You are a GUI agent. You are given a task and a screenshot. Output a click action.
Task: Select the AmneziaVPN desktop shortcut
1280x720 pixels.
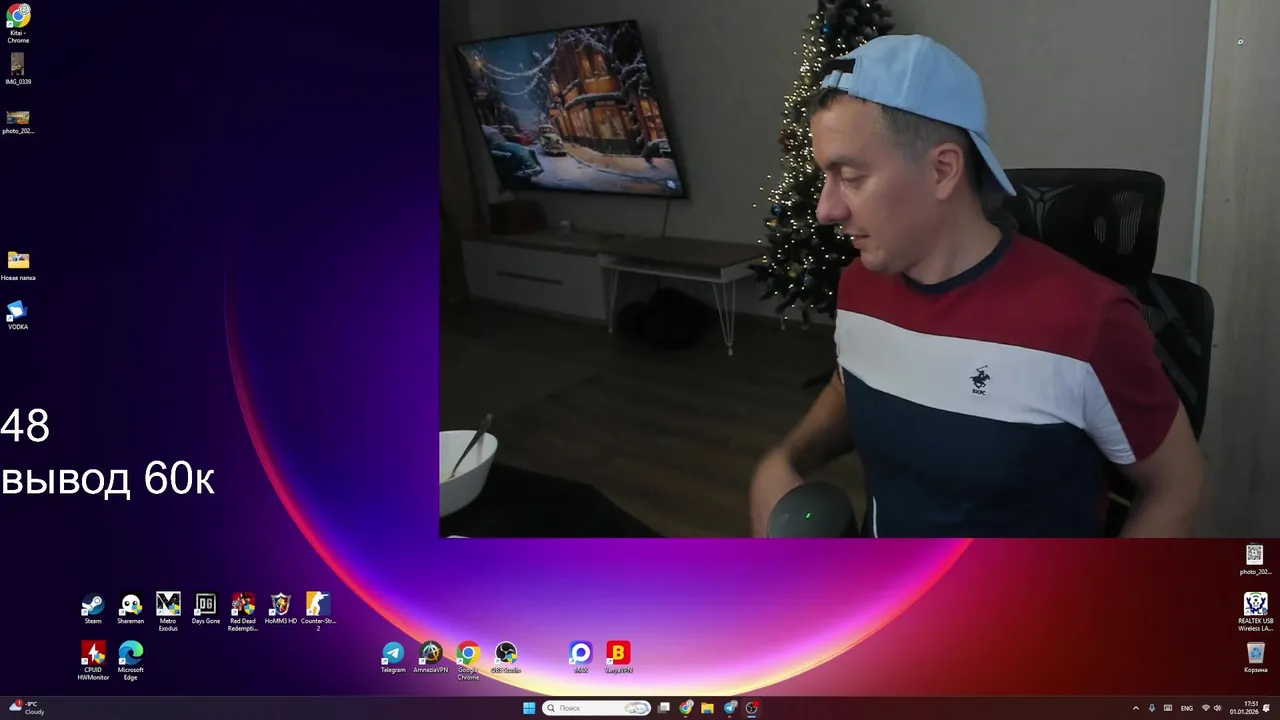(431, 658)
